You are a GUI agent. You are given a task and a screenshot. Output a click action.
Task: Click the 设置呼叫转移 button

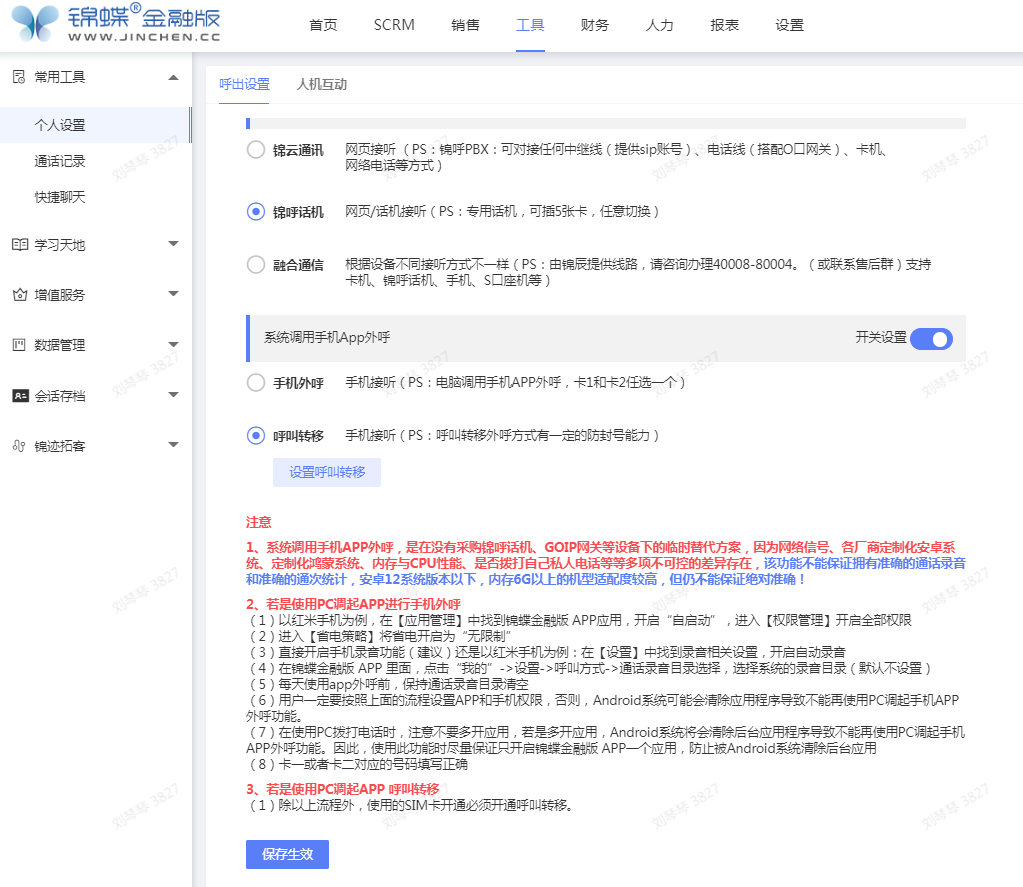click(x=327, y=472)
